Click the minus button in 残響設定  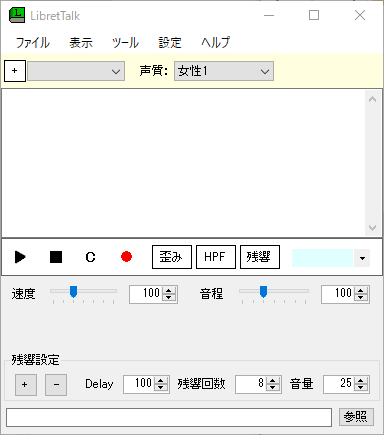[x=56, y=384]
